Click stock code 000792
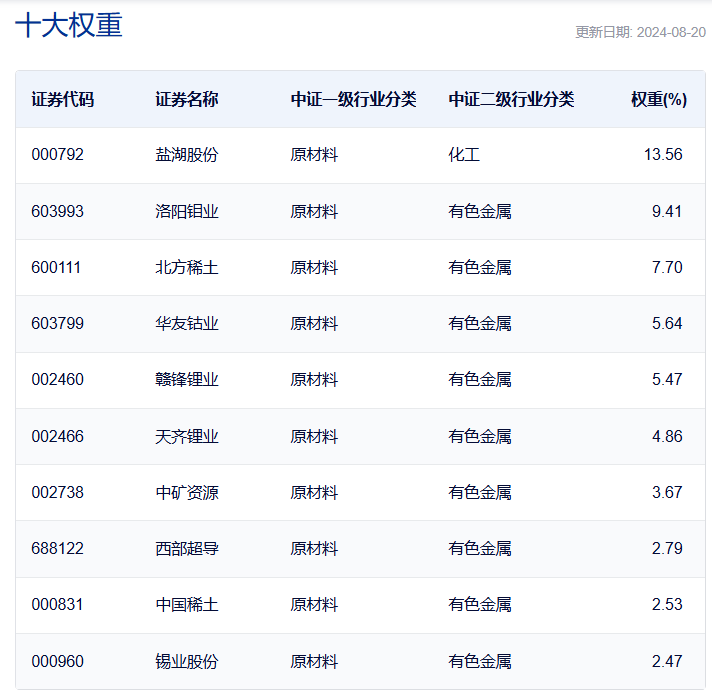712x698 pixels. [57, 155]
